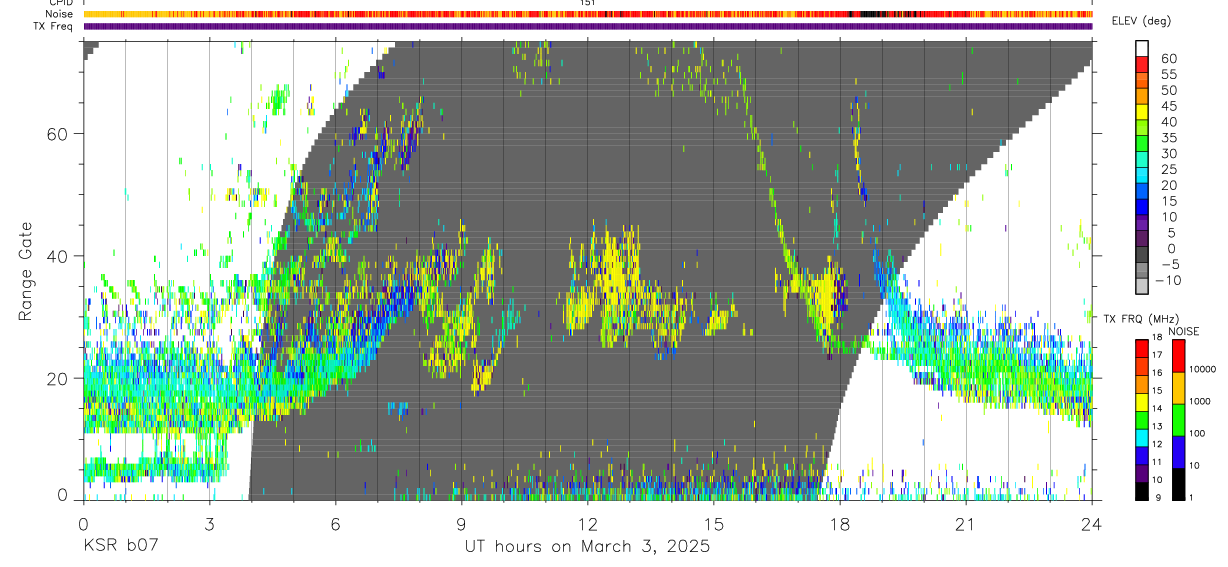Click the '151' CPID value above the plot
The image size is (1228, 567).
[588, 3]
